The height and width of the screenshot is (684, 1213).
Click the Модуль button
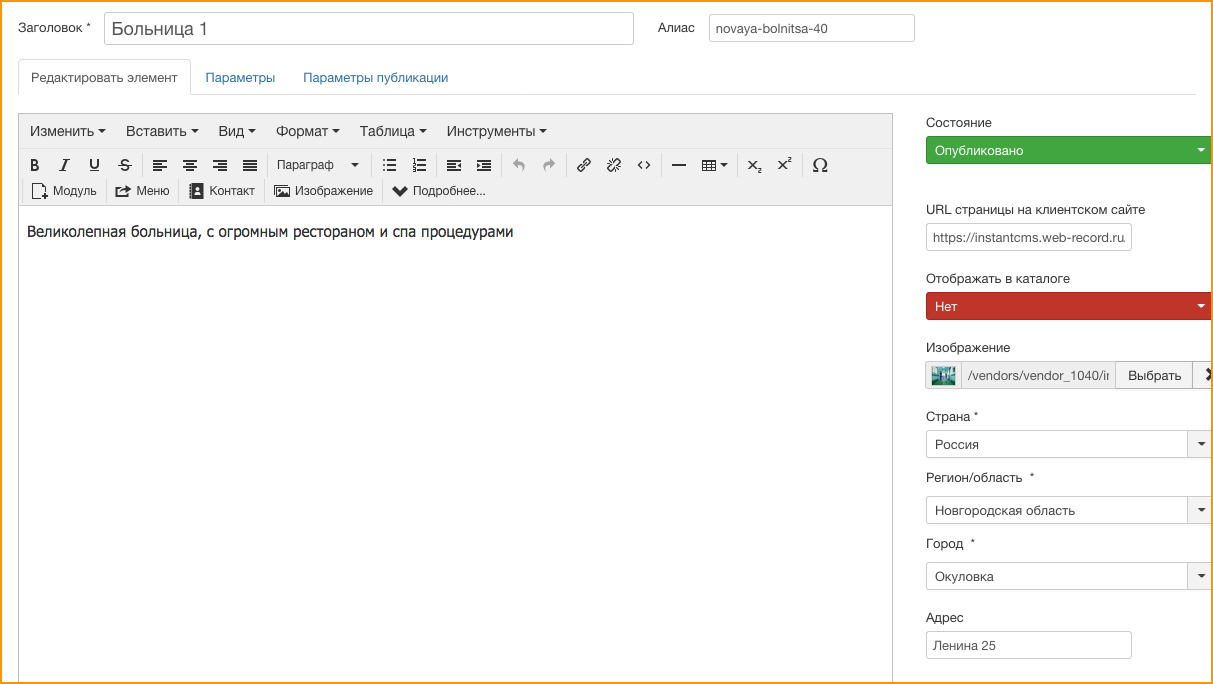64,191
